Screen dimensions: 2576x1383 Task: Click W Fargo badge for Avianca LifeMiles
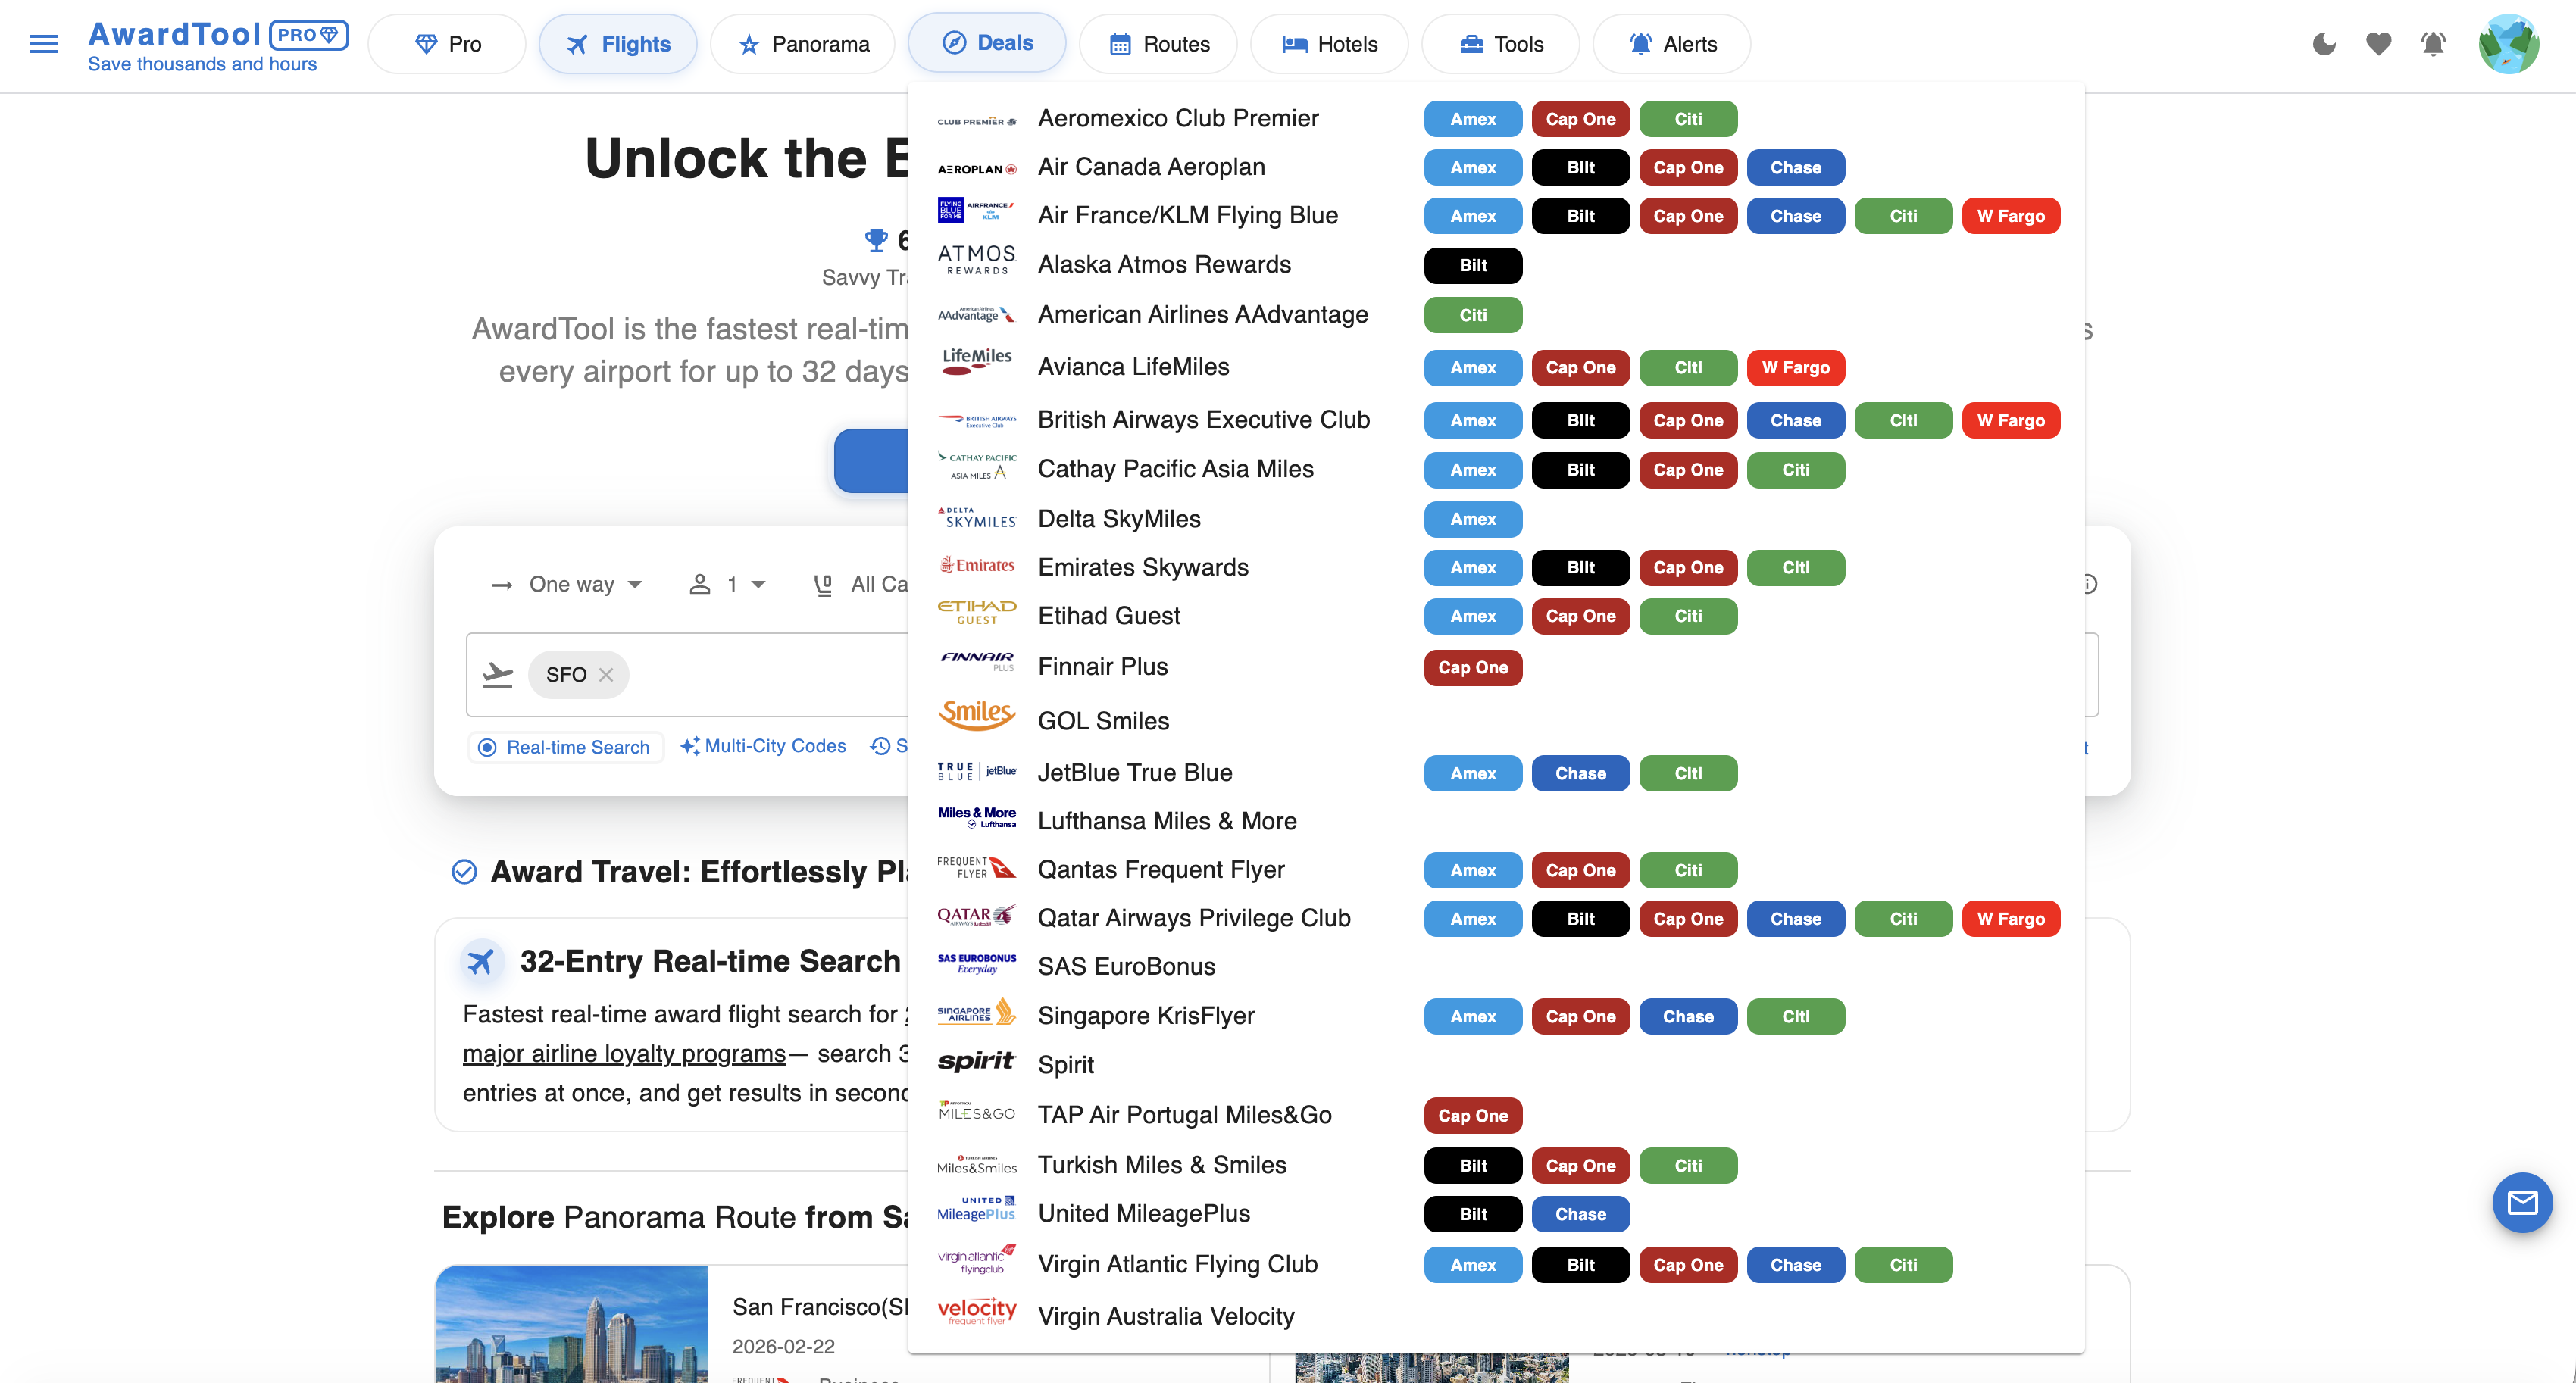pyautogui.click(x=1796, y=367)
